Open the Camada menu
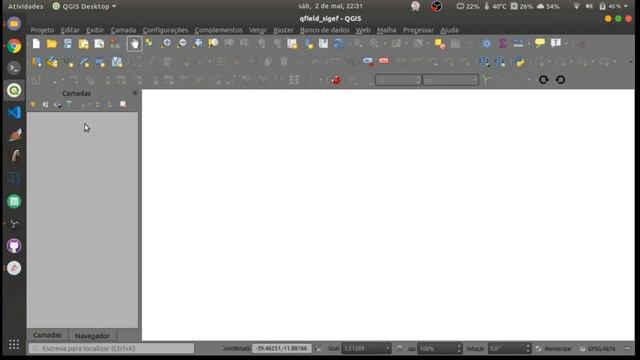Viewport: 640px width, 360px height. pyautogui.click(x=123, y=30)
